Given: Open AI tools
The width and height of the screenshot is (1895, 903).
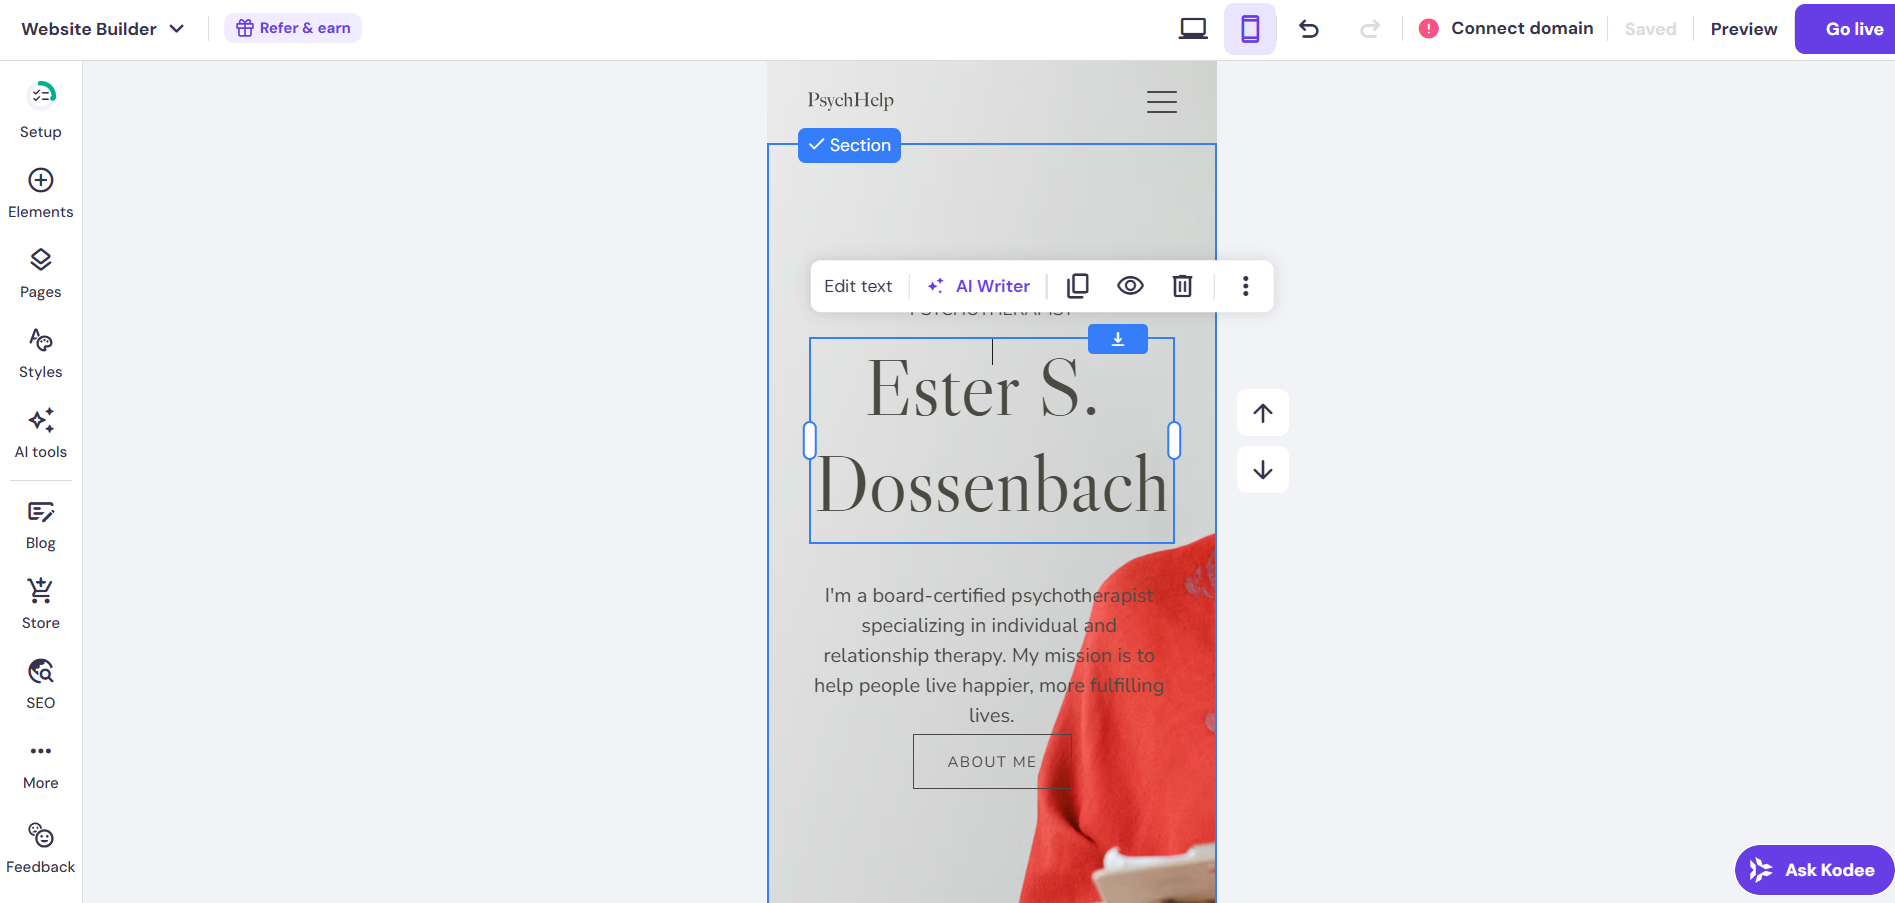Looking at the screenshot, I should tap(41, 433).
